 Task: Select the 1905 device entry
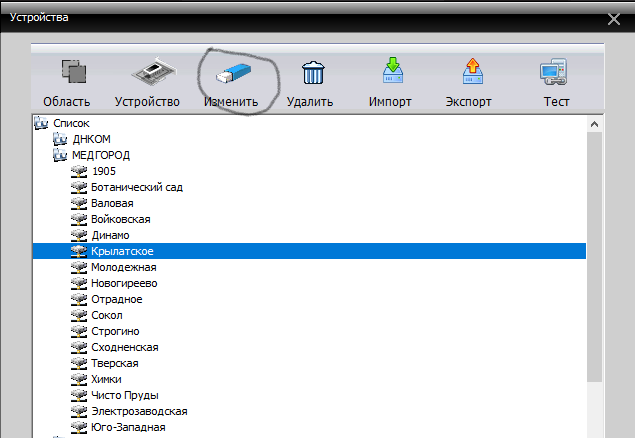click(x=104, y=171)
